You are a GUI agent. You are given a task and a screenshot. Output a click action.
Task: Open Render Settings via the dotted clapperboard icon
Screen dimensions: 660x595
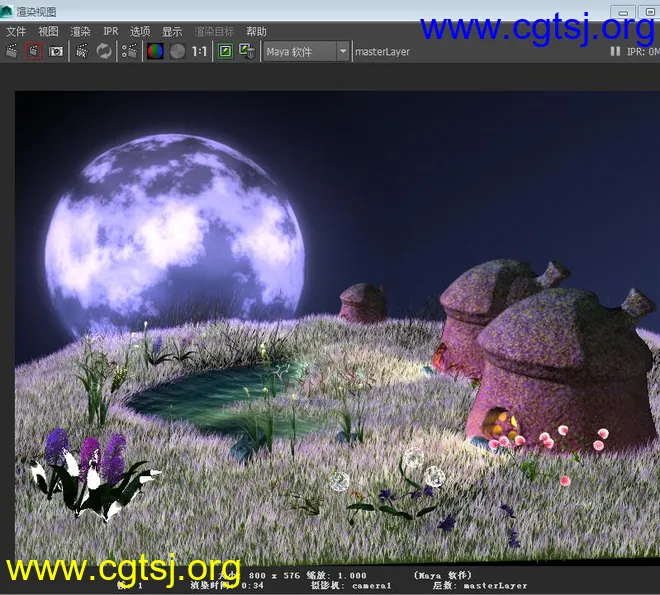click(x=130, y=51)
